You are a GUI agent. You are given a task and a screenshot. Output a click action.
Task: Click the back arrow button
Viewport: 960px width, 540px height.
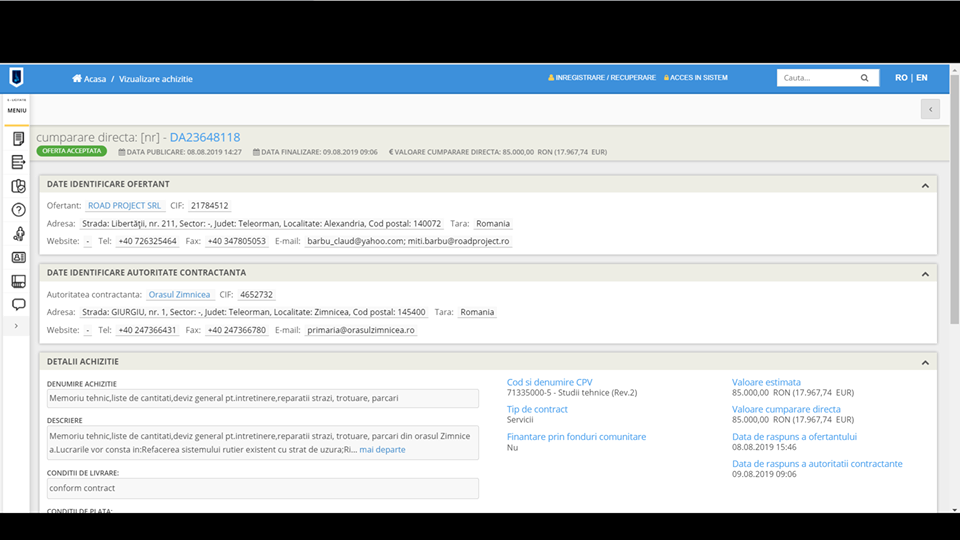pos(930,109)
